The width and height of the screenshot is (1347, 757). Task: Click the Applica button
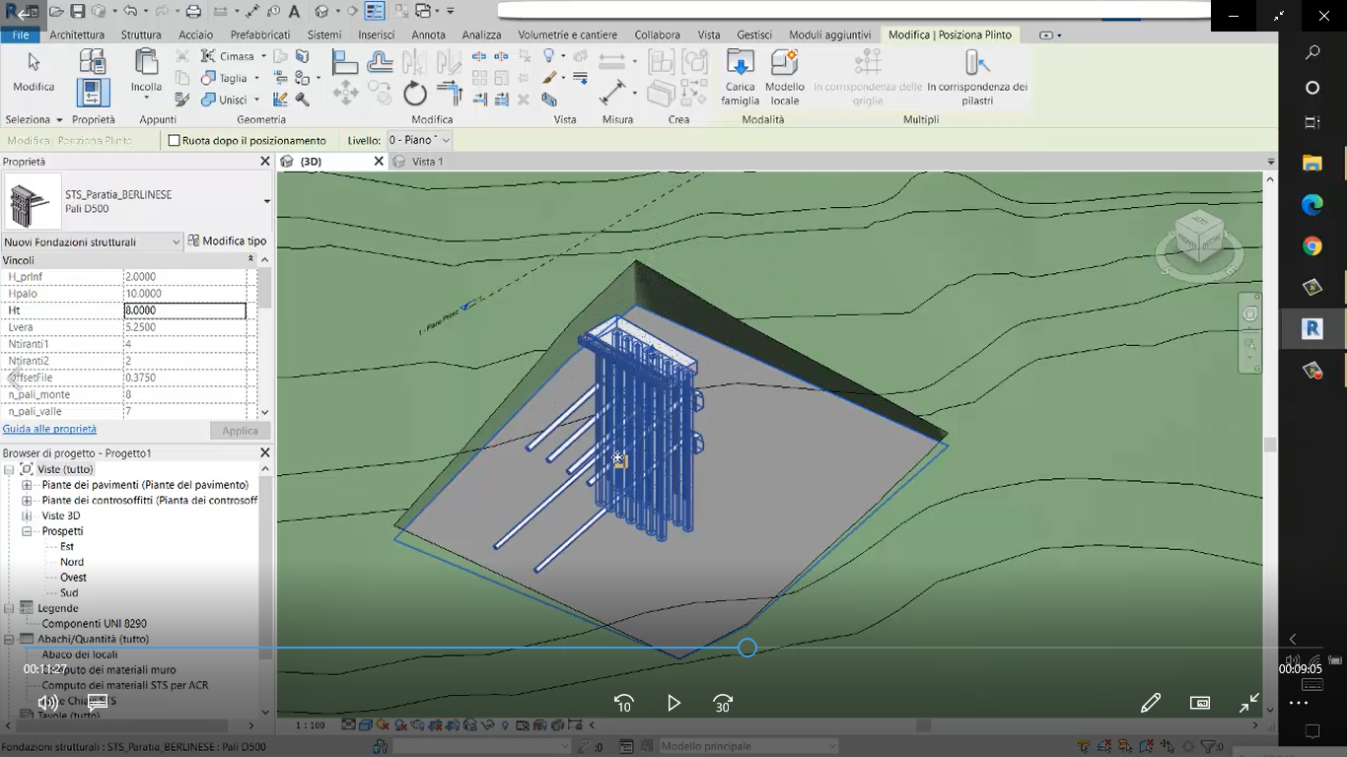pyautogui.click(x=240, y=431)
